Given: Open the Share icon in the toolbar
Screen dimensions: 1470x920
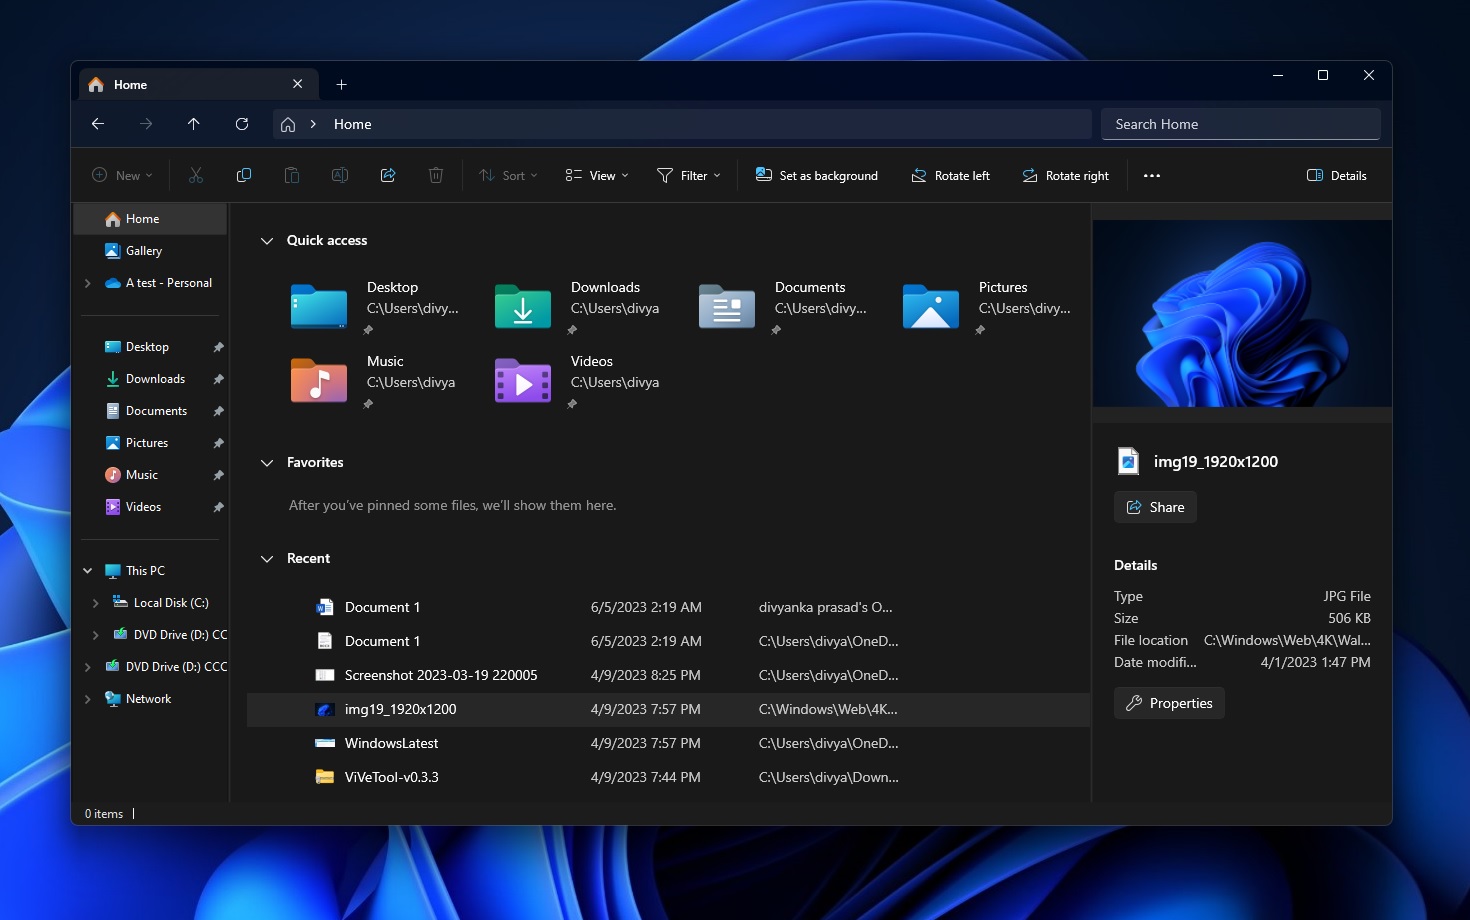Looking at the screenshot, I should pos(388,175).
